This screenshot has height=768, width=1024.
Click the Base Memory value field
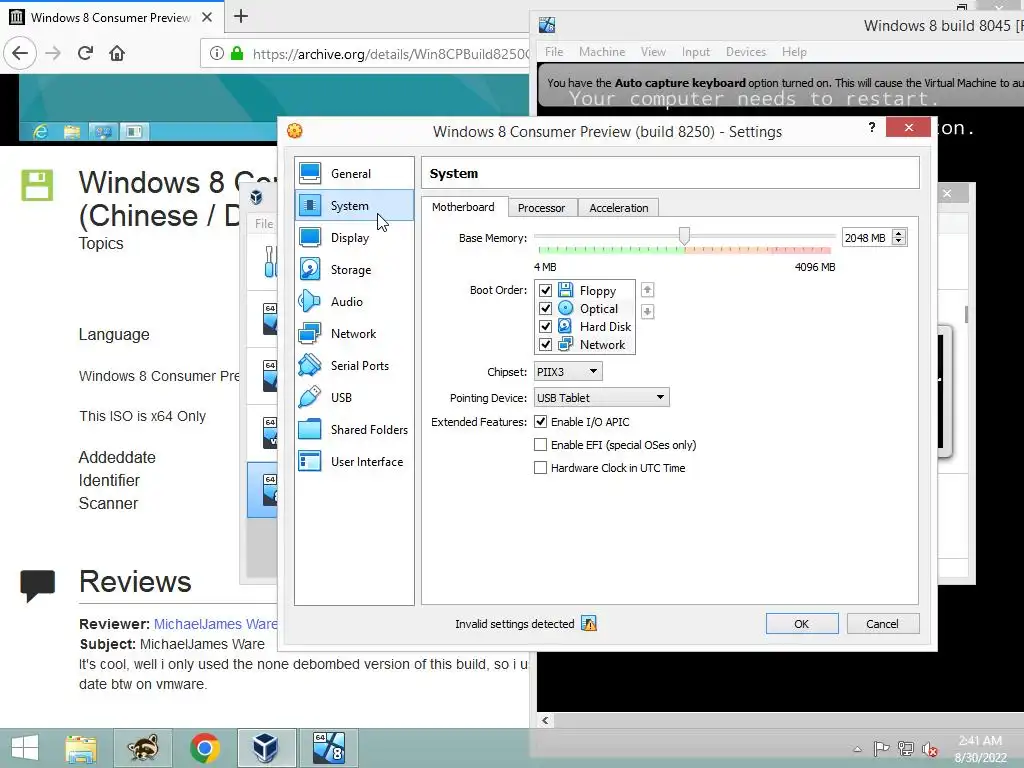(867, 238)
